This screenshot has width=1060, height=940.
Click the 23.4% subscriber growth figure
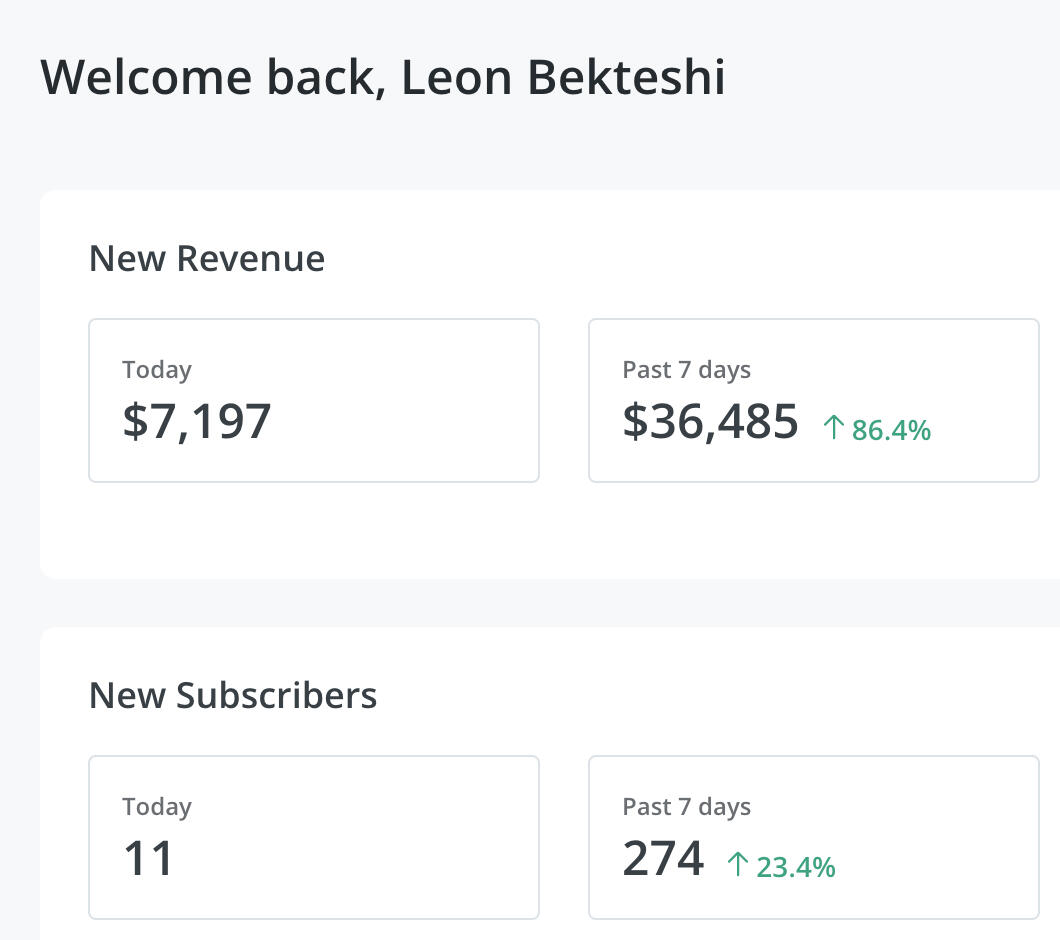tap(796, 866)
